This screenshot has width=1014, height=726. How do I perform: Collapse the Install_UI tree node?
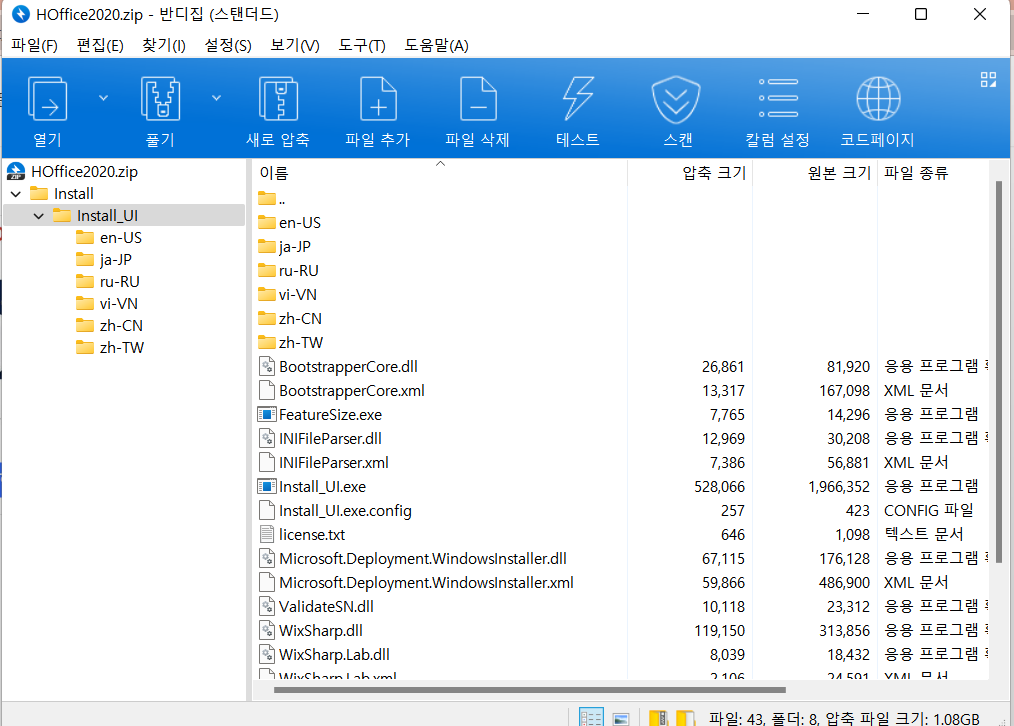[39, 216]
